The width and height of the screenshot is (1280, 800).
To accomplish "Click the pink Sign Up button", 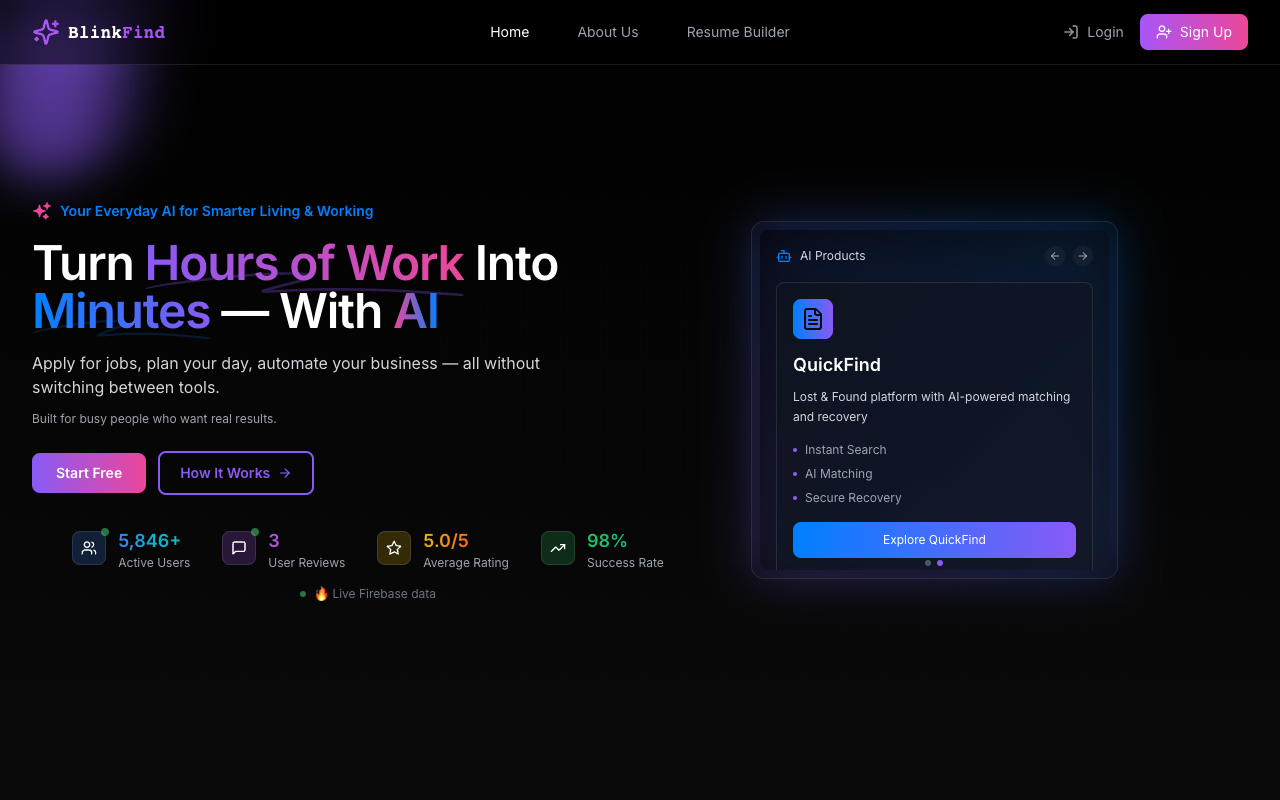I will [1193, 31].
